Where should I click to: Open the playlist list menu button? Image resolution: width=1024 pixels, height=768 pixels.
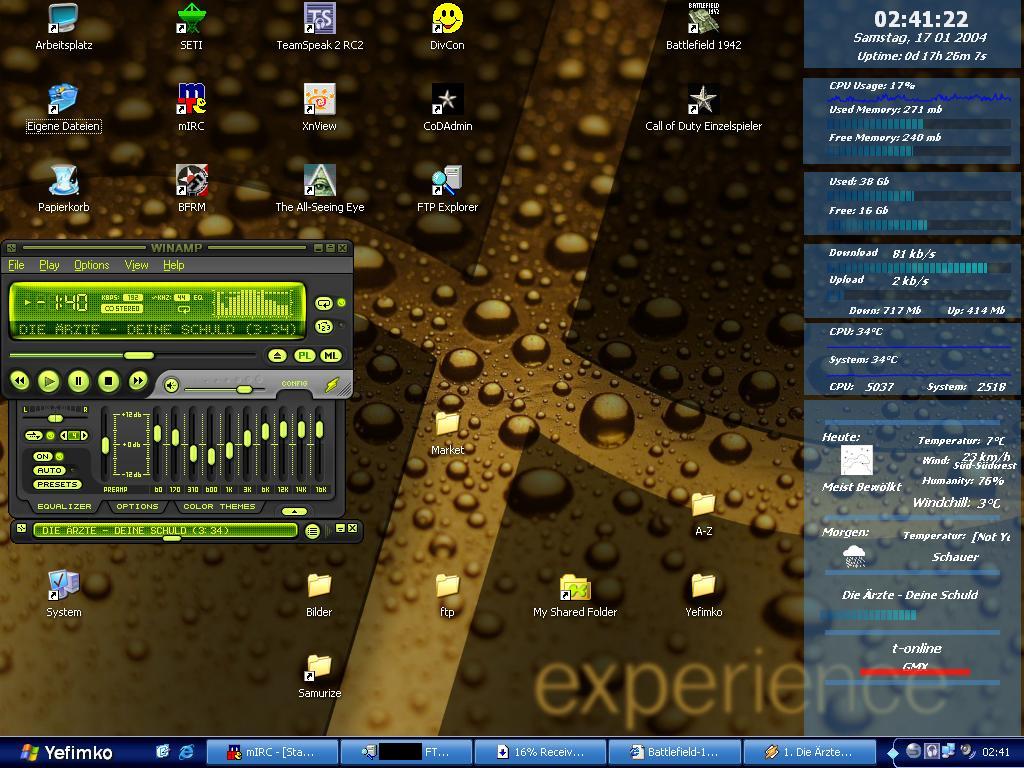coord(312,531)
